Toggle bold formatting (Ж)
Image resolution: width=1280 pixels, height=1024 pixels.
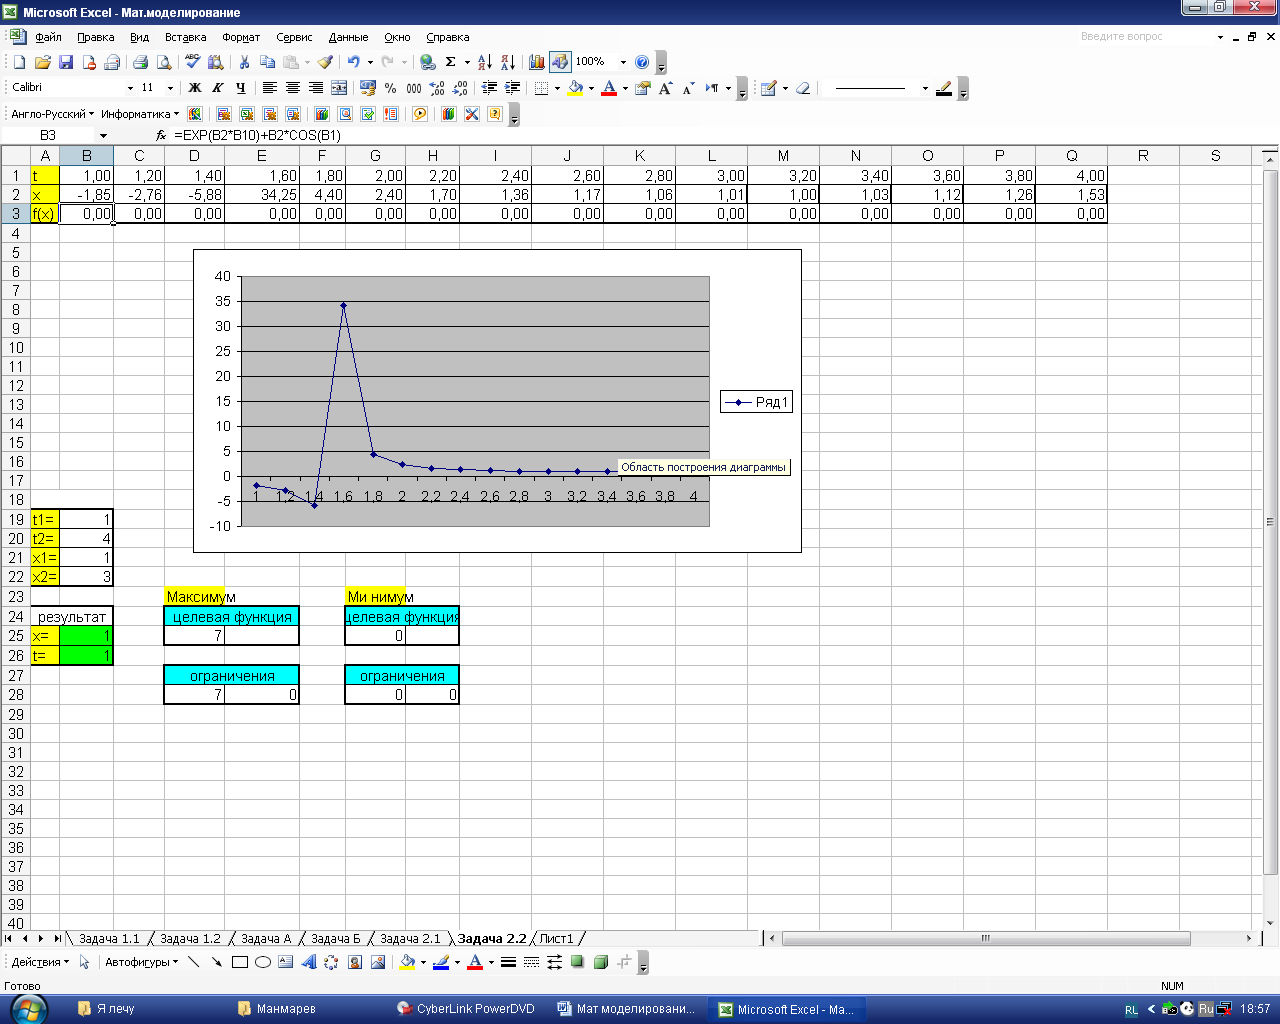(195, 88)
